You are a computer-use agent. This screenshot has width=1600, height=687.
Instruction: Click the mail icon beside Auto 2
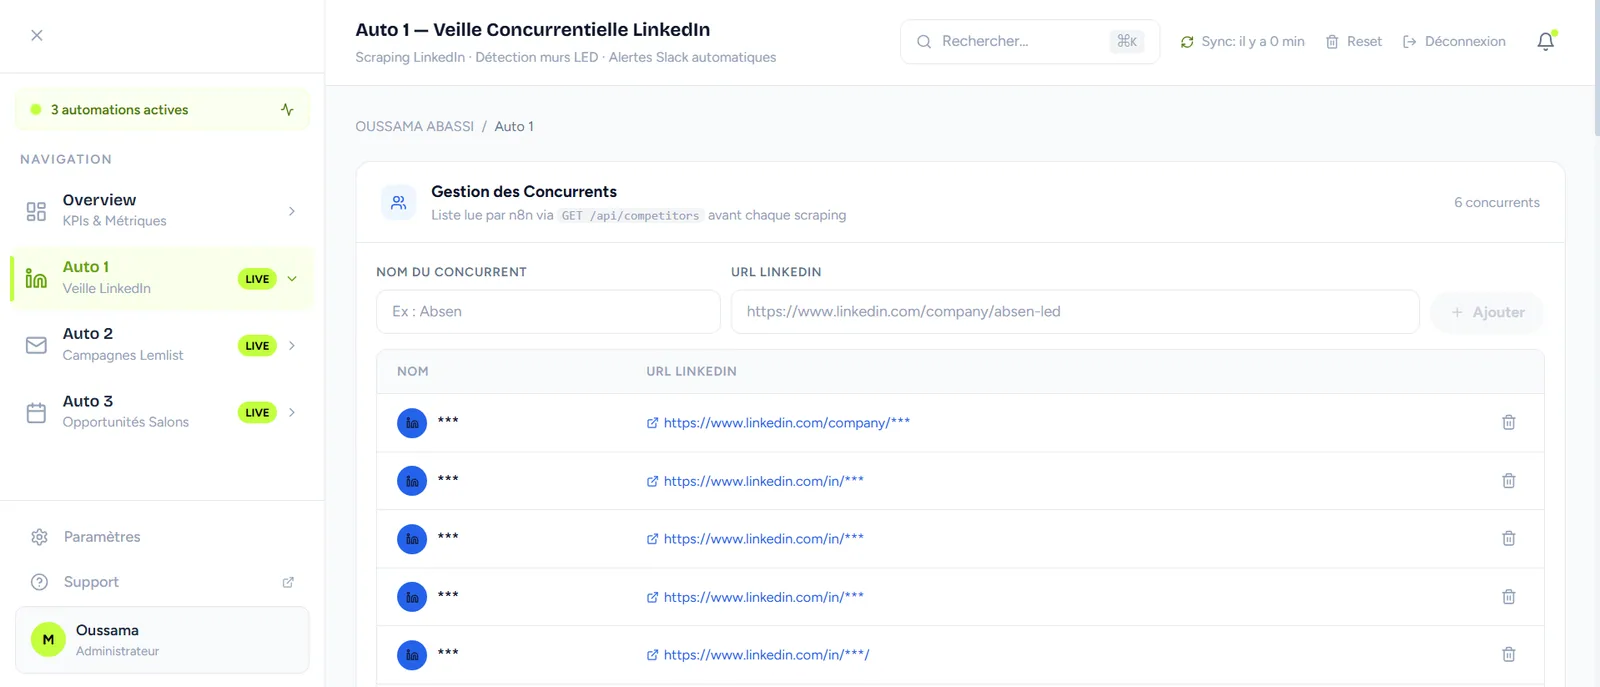pyautogui.click(x=36, y=345)
